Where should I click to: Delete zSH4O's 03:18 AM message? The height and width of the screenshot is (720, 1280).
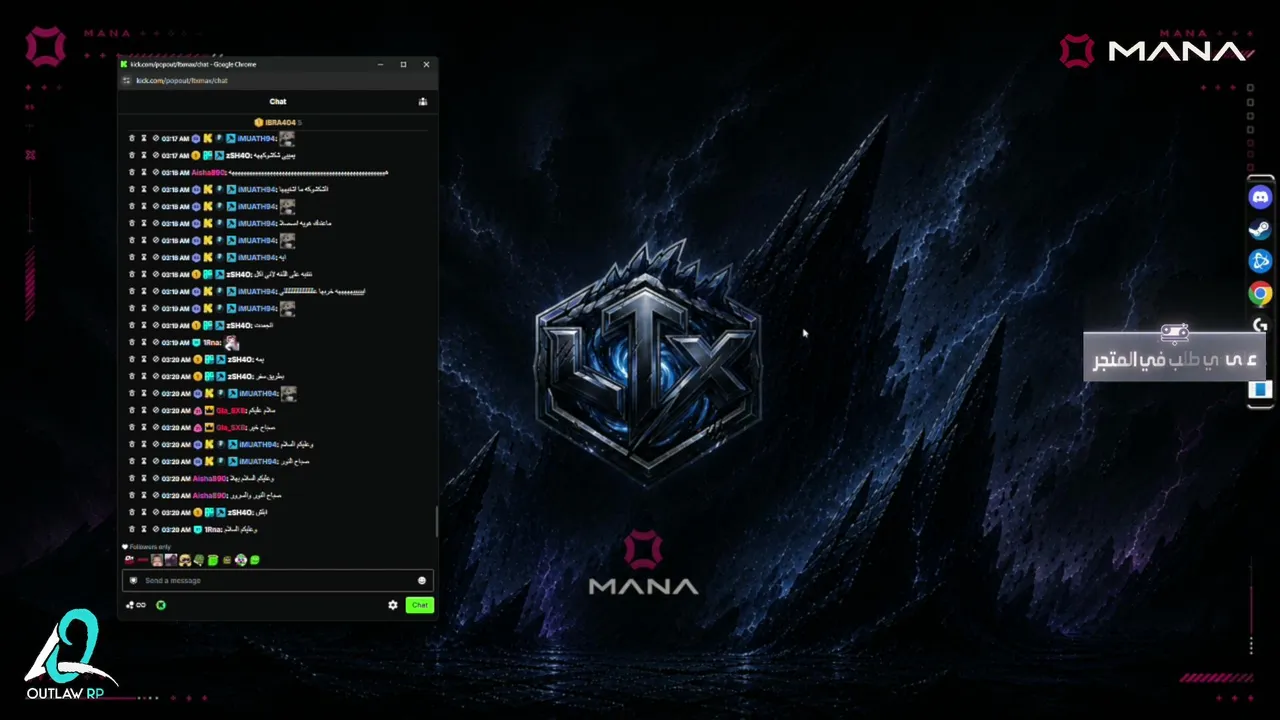pos(131,274)
